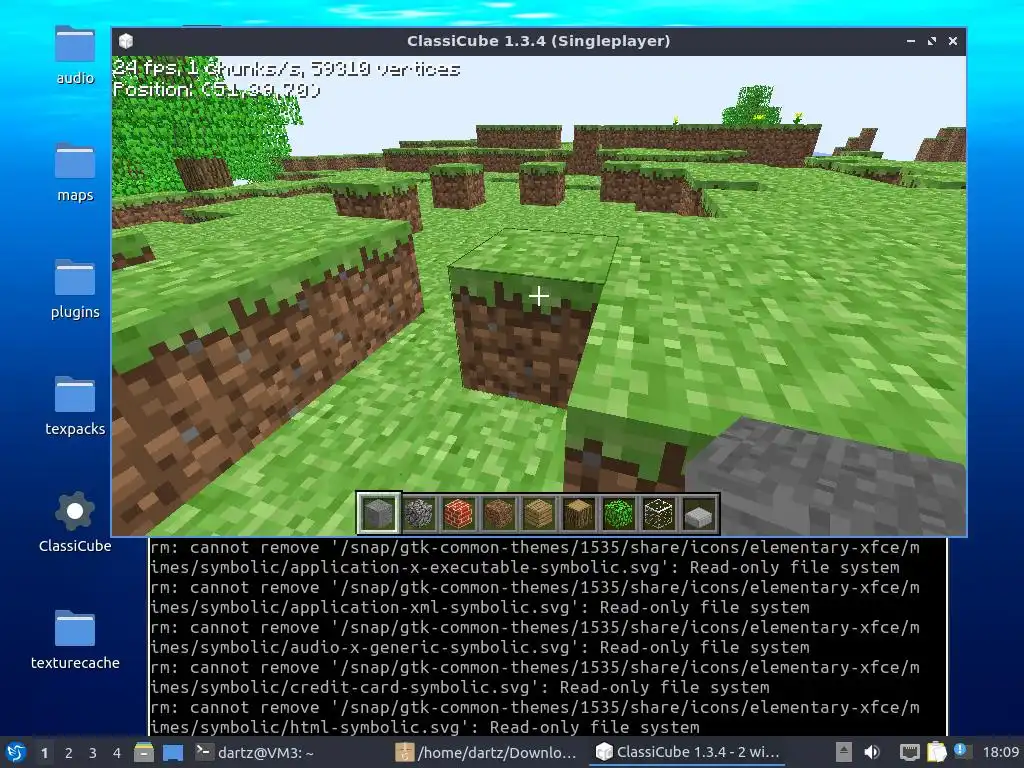The width and height of the screenshot is (1024, 768).
Task: Open the removable media tray icon
Action: click(x=844, y=753)
